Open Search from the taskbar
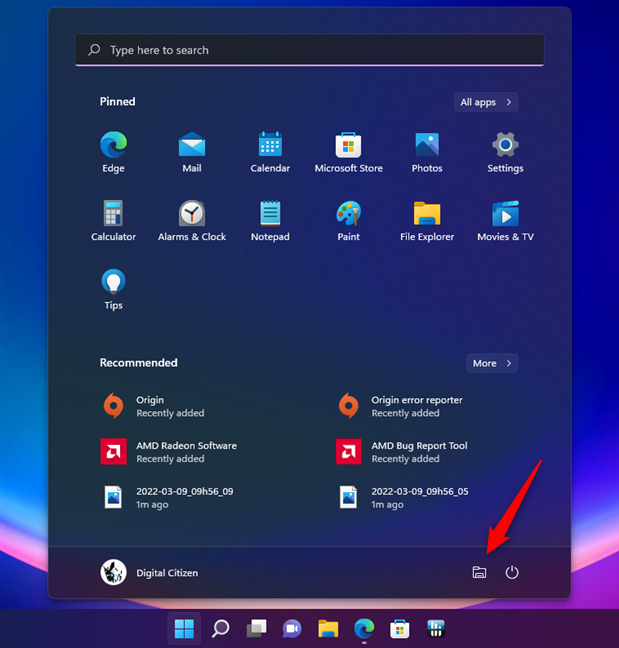This screenshot has height=648, width=619. pos(220,629)
